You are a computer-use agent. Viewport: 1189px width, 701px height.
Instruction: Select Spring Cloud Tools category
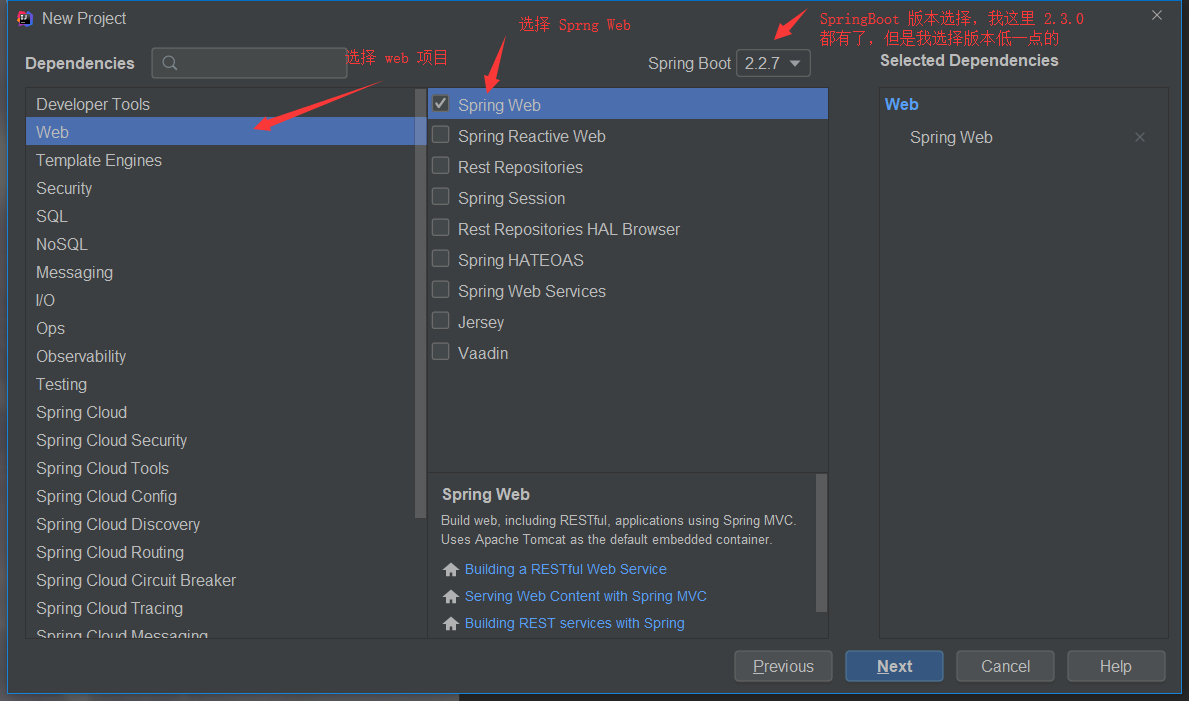click(220, 469)
